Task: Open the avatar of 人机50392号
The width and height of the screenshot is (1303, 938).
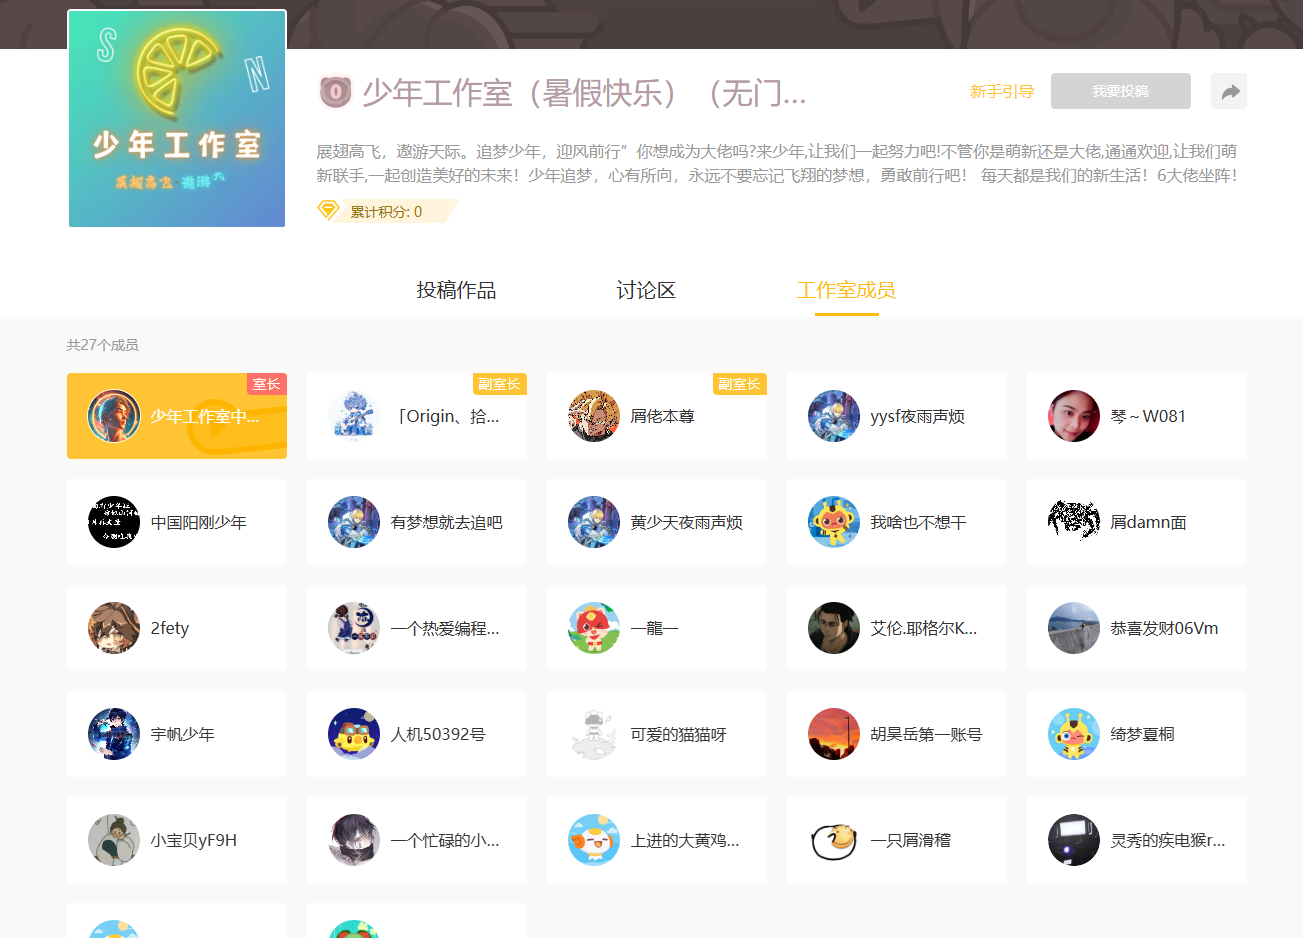Action: click(x=354, y=734)
